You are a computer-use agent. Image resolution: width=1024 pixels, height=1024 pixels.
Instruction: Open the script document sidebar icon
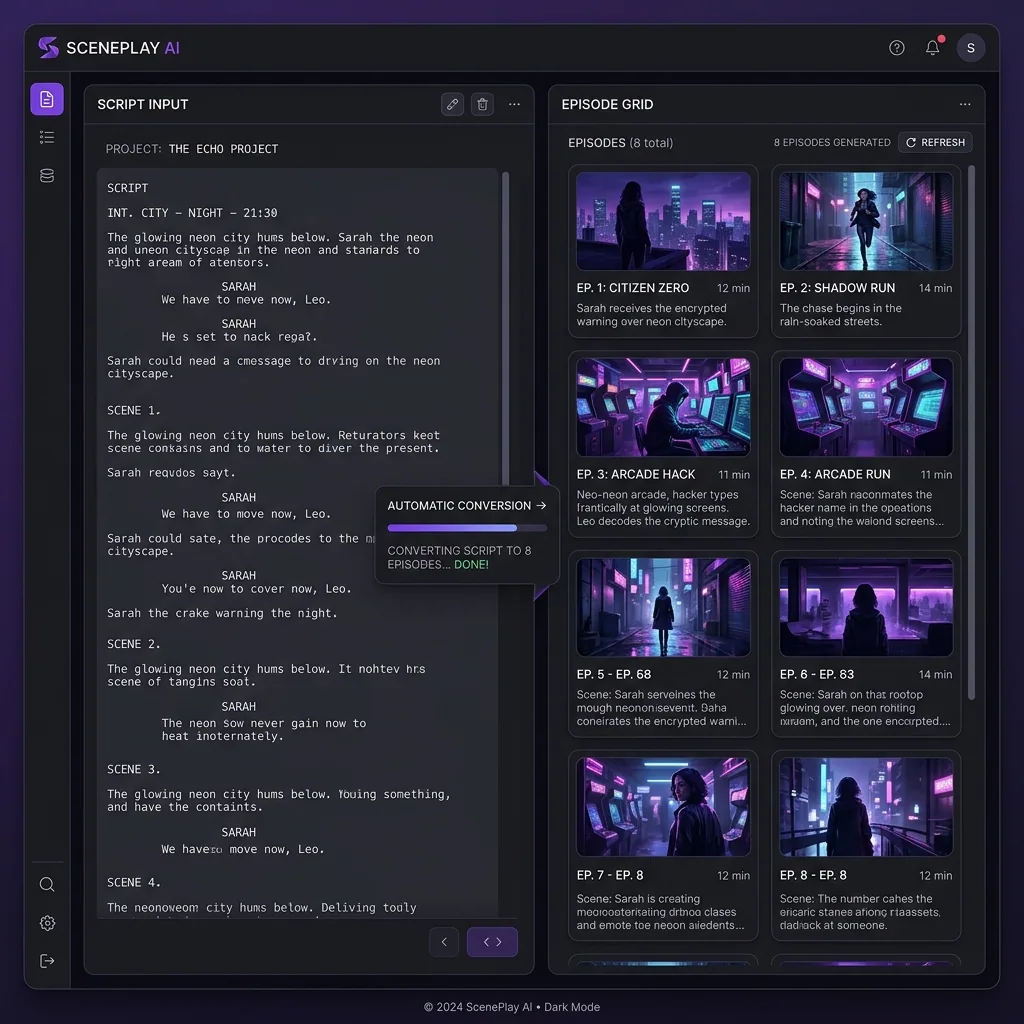pos(47,99)
